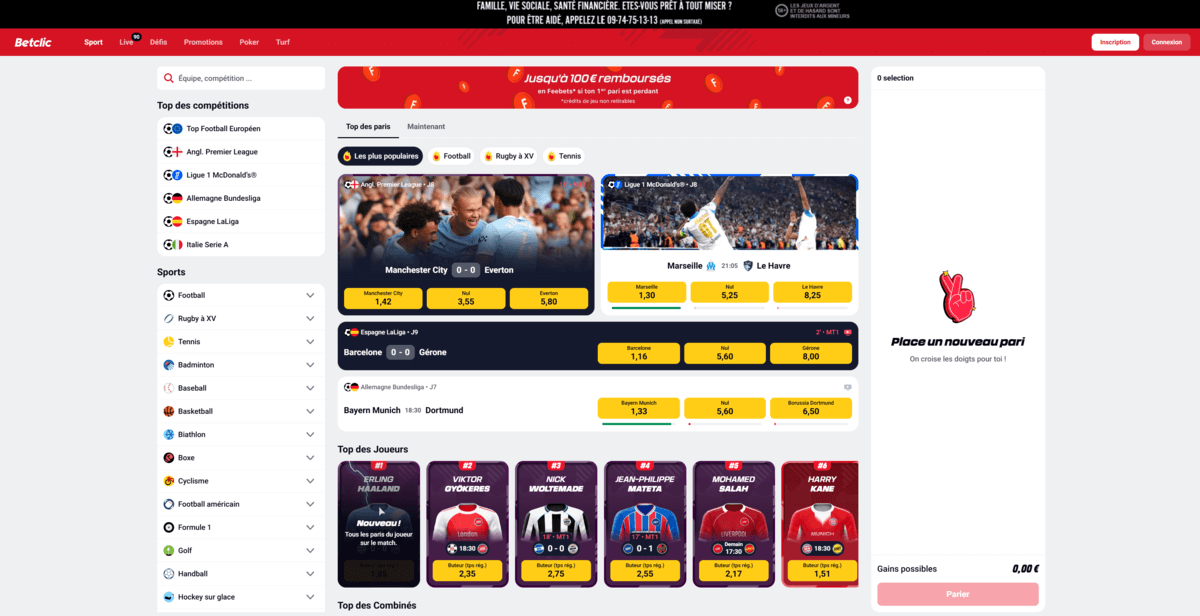Viewport: 1200px width, 616px height.
Task: Select Manchester City odds 1,42
Action: [x=383, y=298]
